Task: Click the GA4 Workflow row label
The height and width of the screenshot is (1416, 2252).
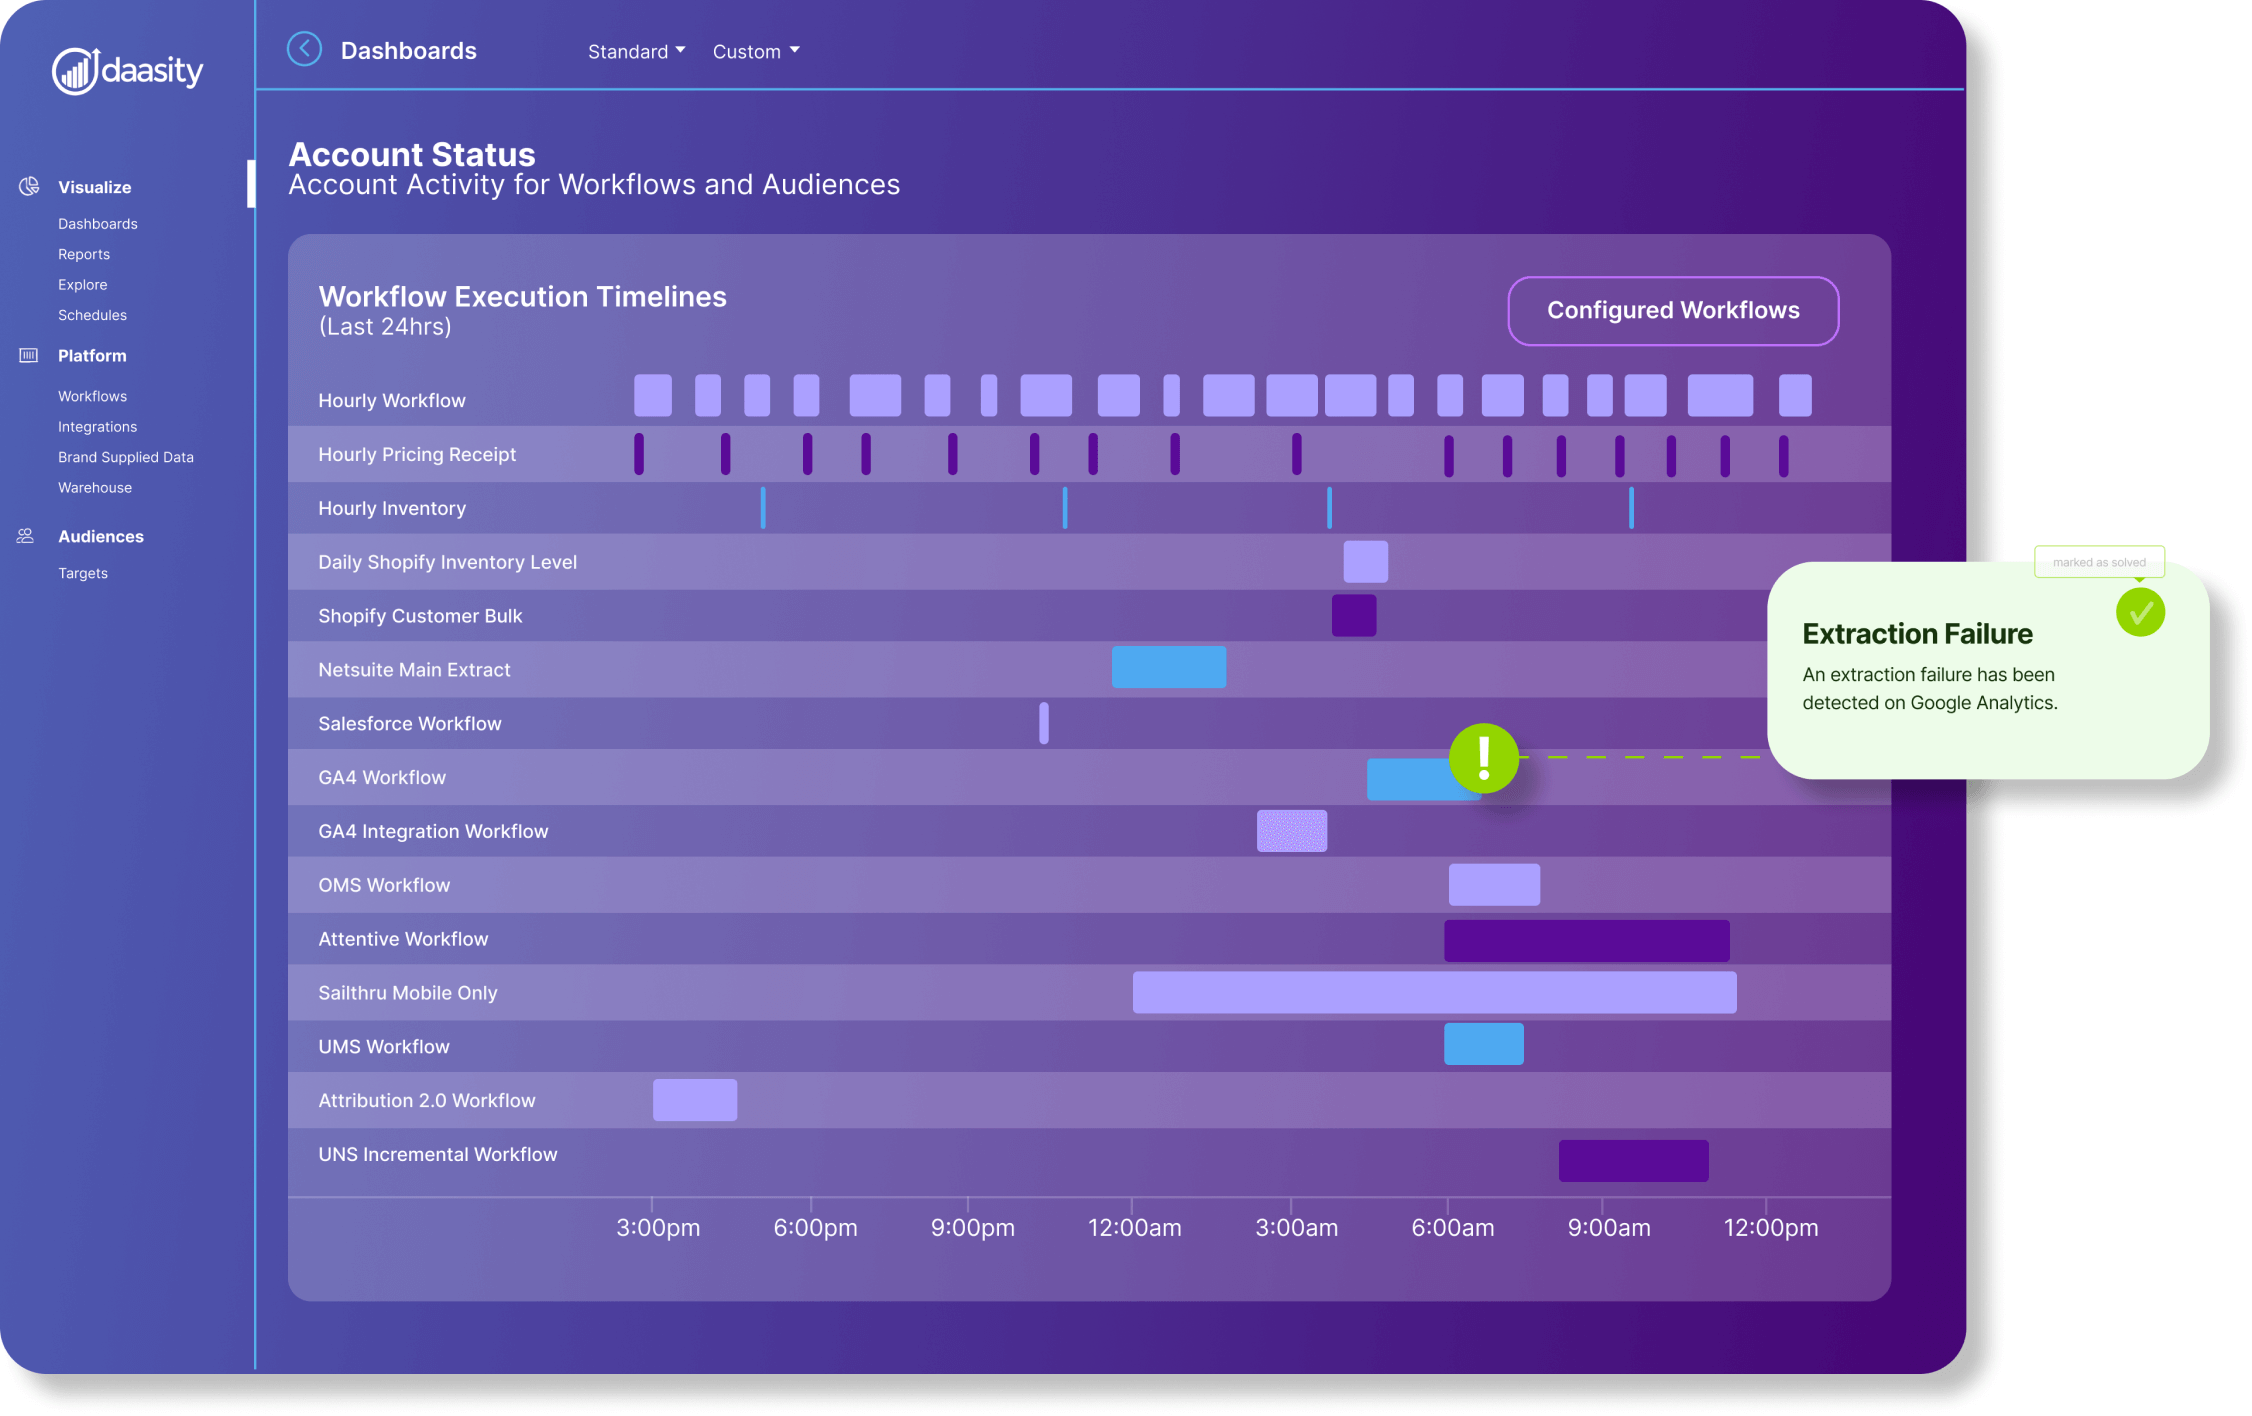Action: pos(382,778)
